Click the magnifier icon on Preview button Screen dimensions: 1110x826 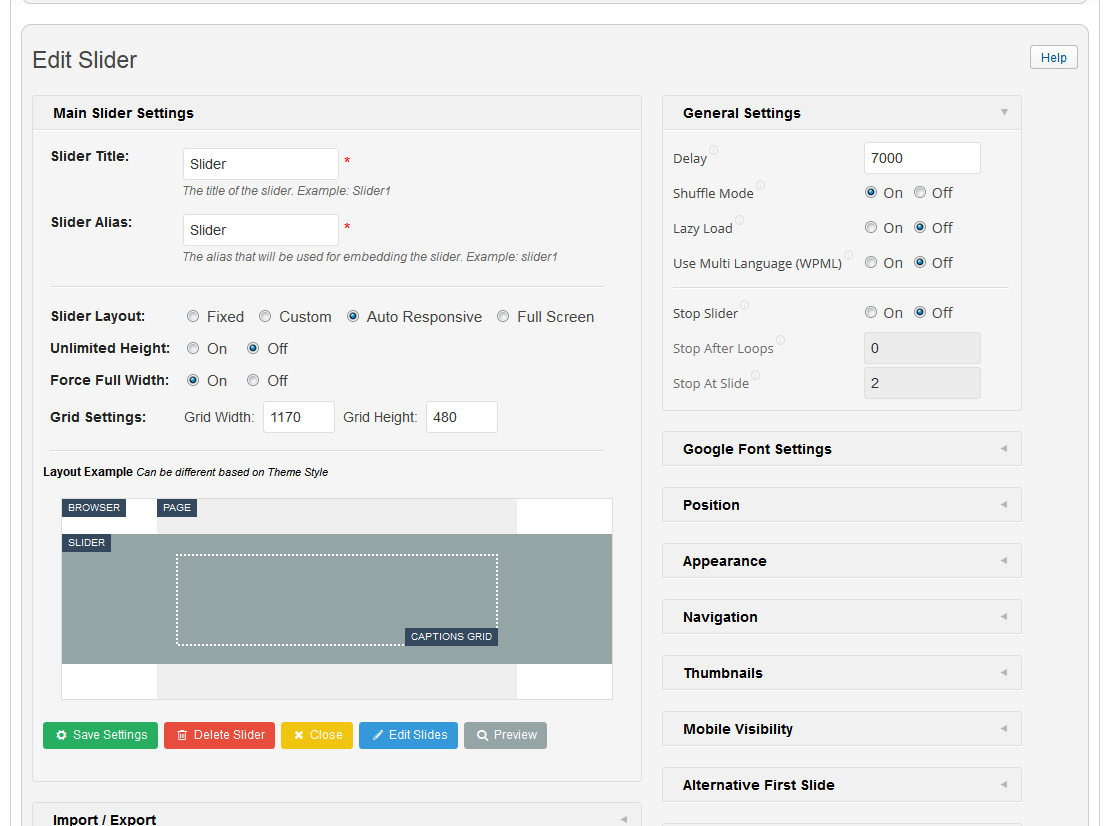[x=482, y=735]
